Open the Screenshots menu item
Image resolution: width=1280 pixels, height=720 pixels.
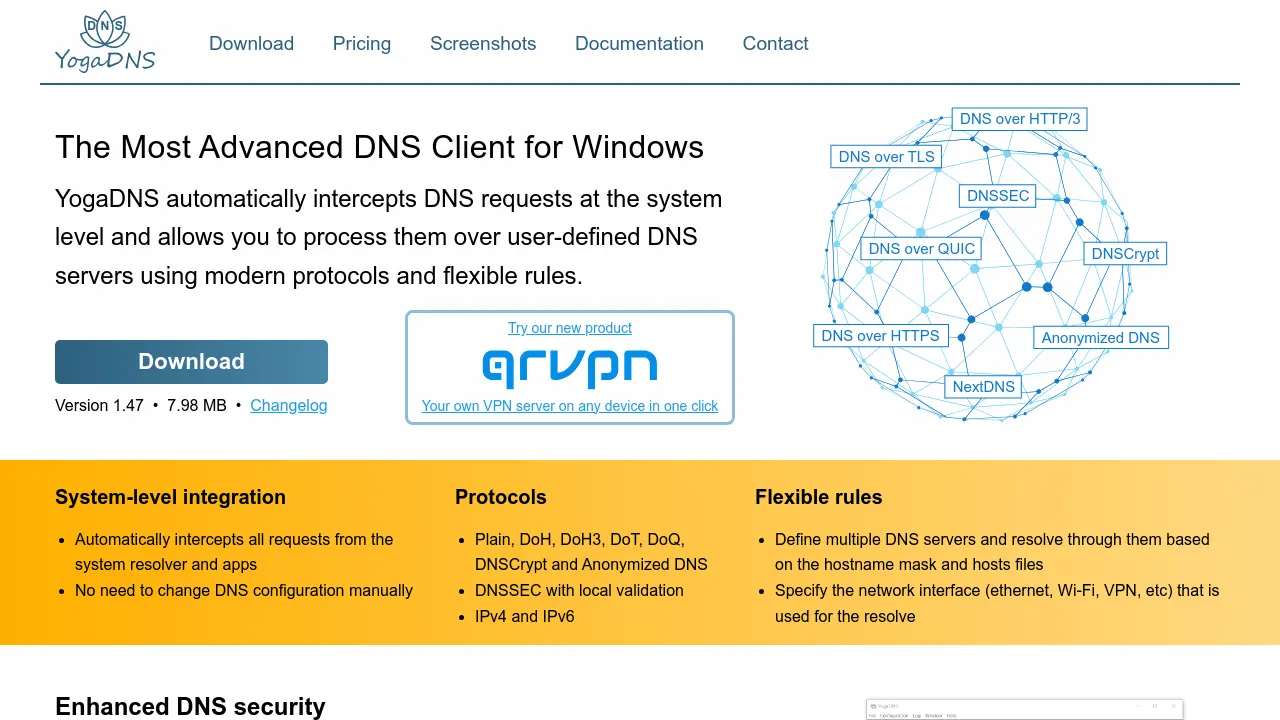coord(483,44)
